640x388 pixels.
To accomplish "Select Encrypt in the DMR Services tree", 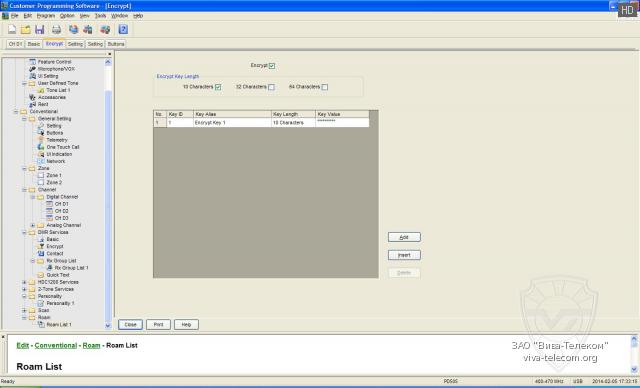I will [x=55, y=246].
